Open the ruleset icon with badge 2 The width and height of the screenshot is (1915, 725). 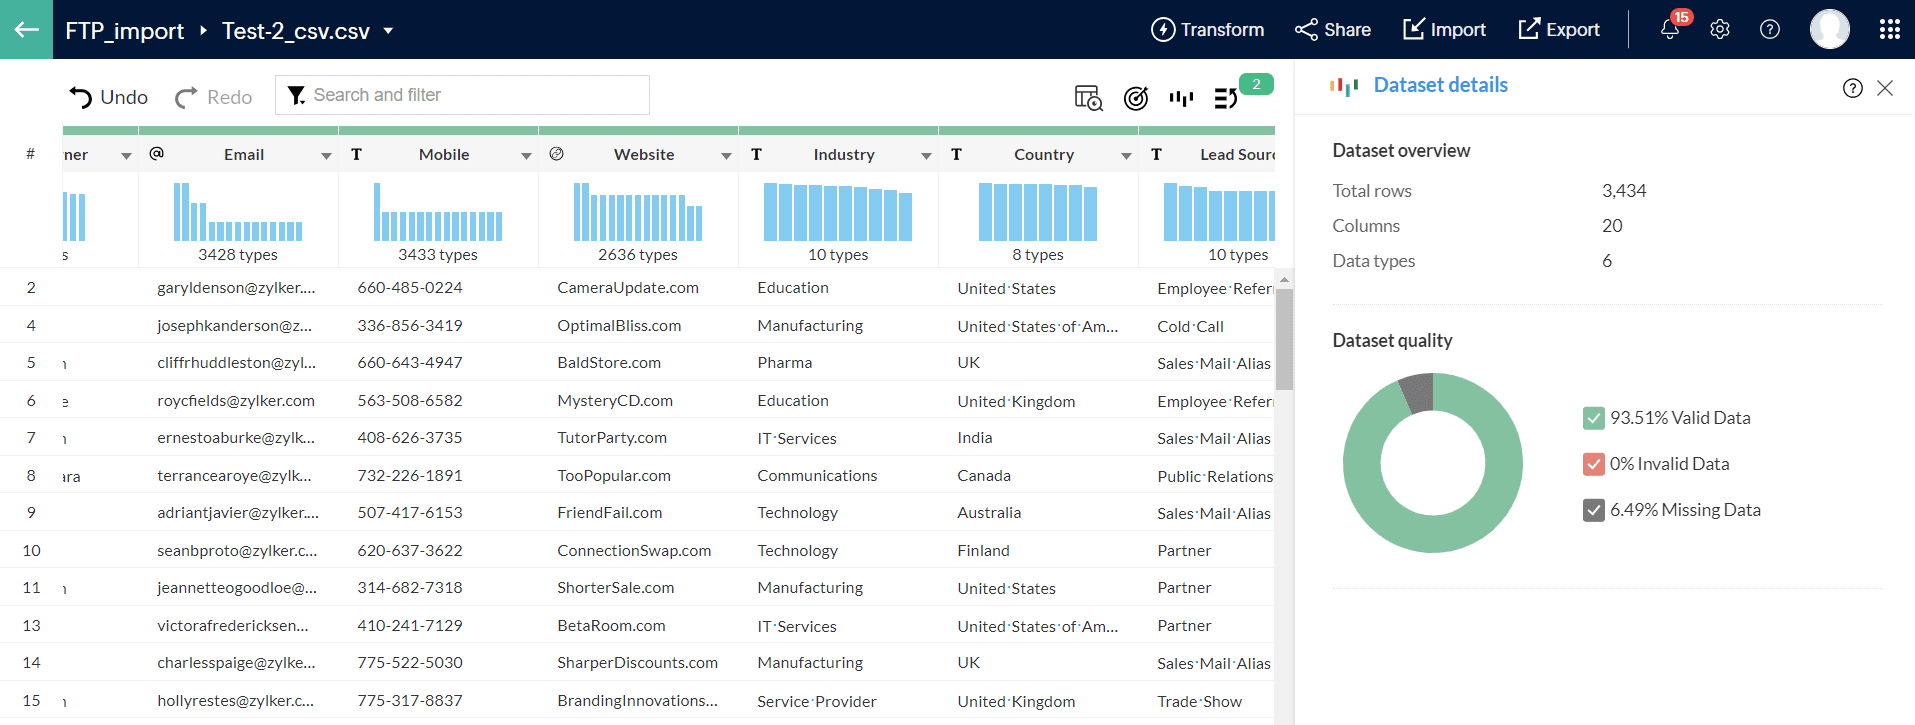pyautogui.click(x=1226, y=97)
